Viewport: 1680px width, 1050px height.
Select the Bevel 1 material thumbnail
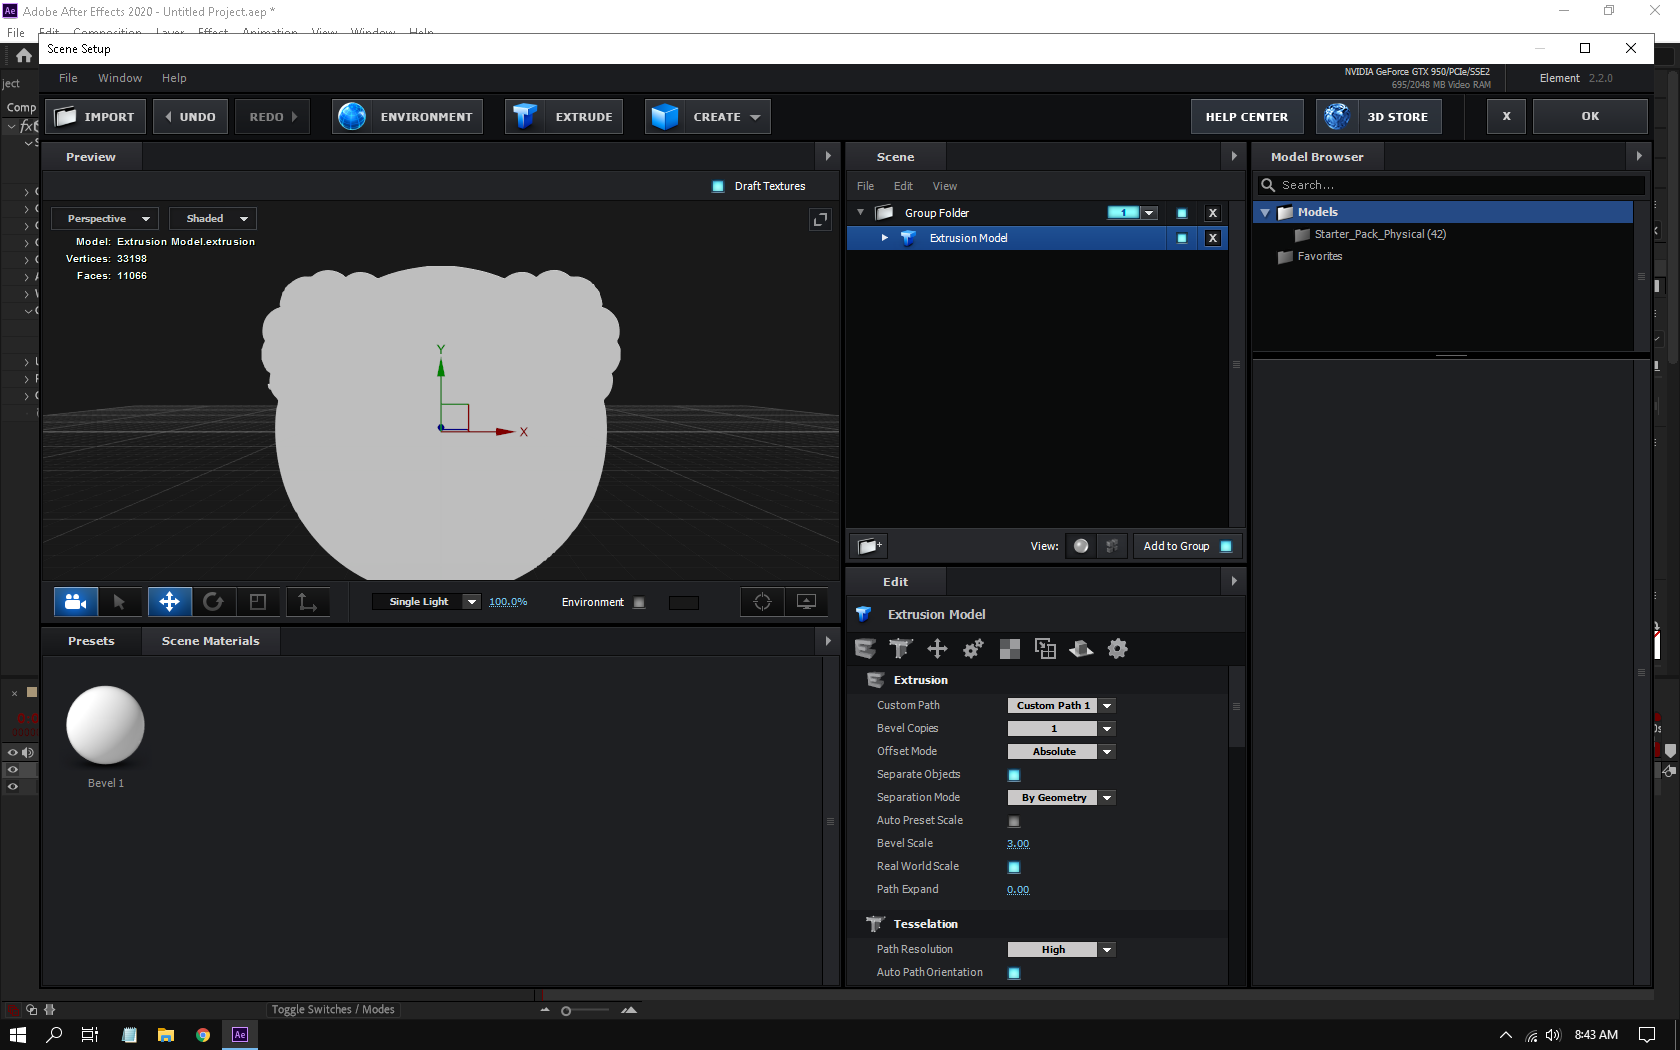pyautogui.click(x=104, y=725)
